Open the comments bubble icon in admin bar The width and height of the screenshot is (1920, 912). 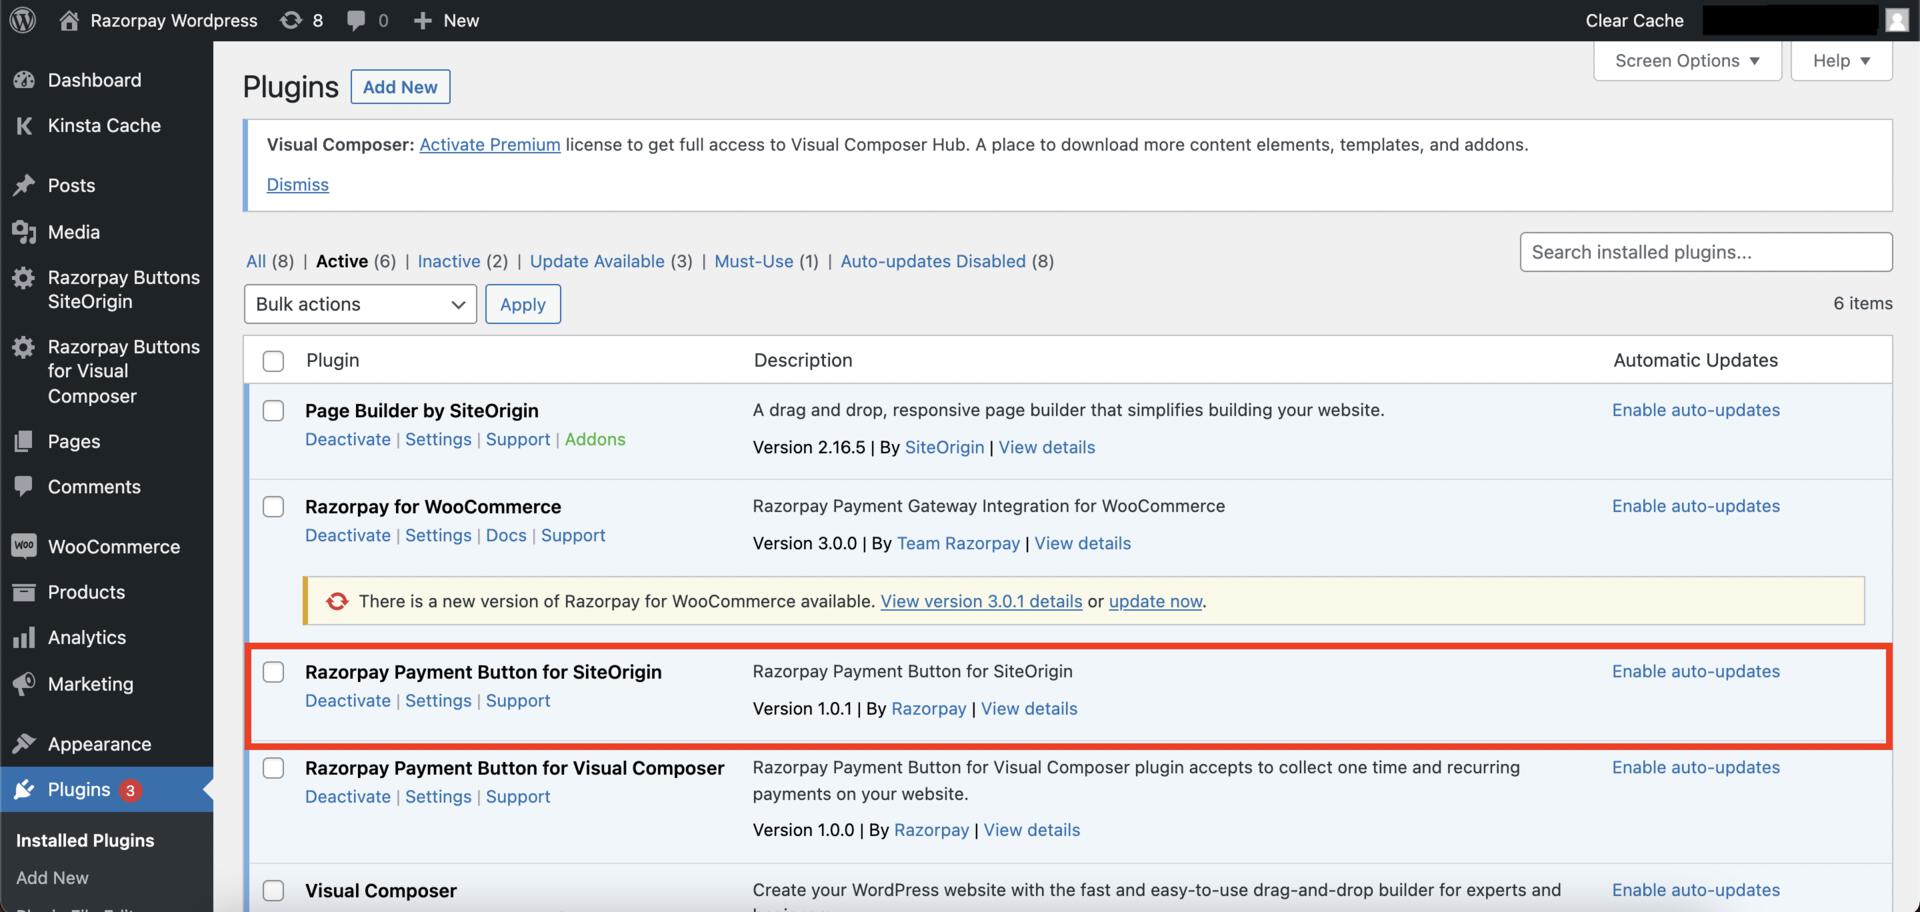click(356, 20)
